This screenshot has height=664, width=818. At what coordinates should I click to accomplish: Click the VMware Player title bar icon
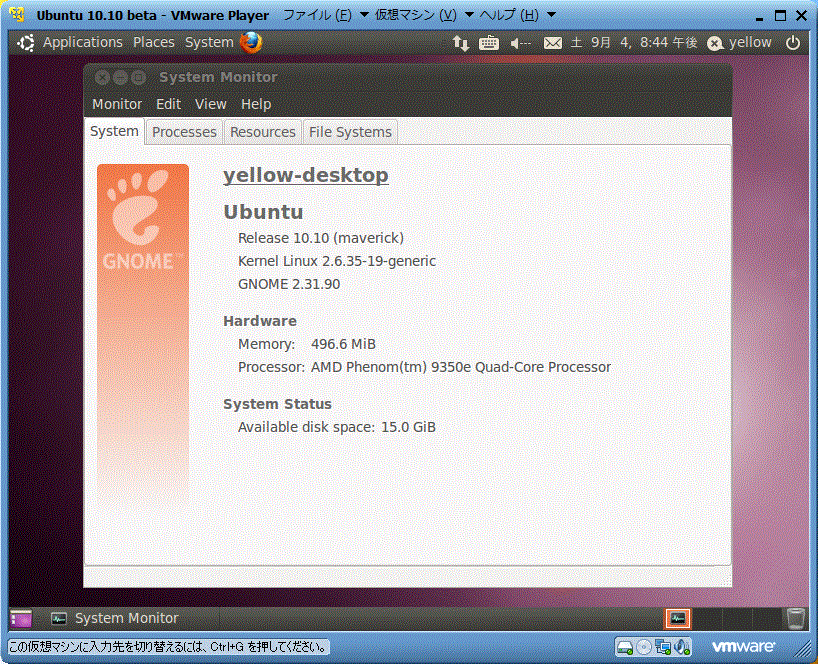tap(17, 15)
